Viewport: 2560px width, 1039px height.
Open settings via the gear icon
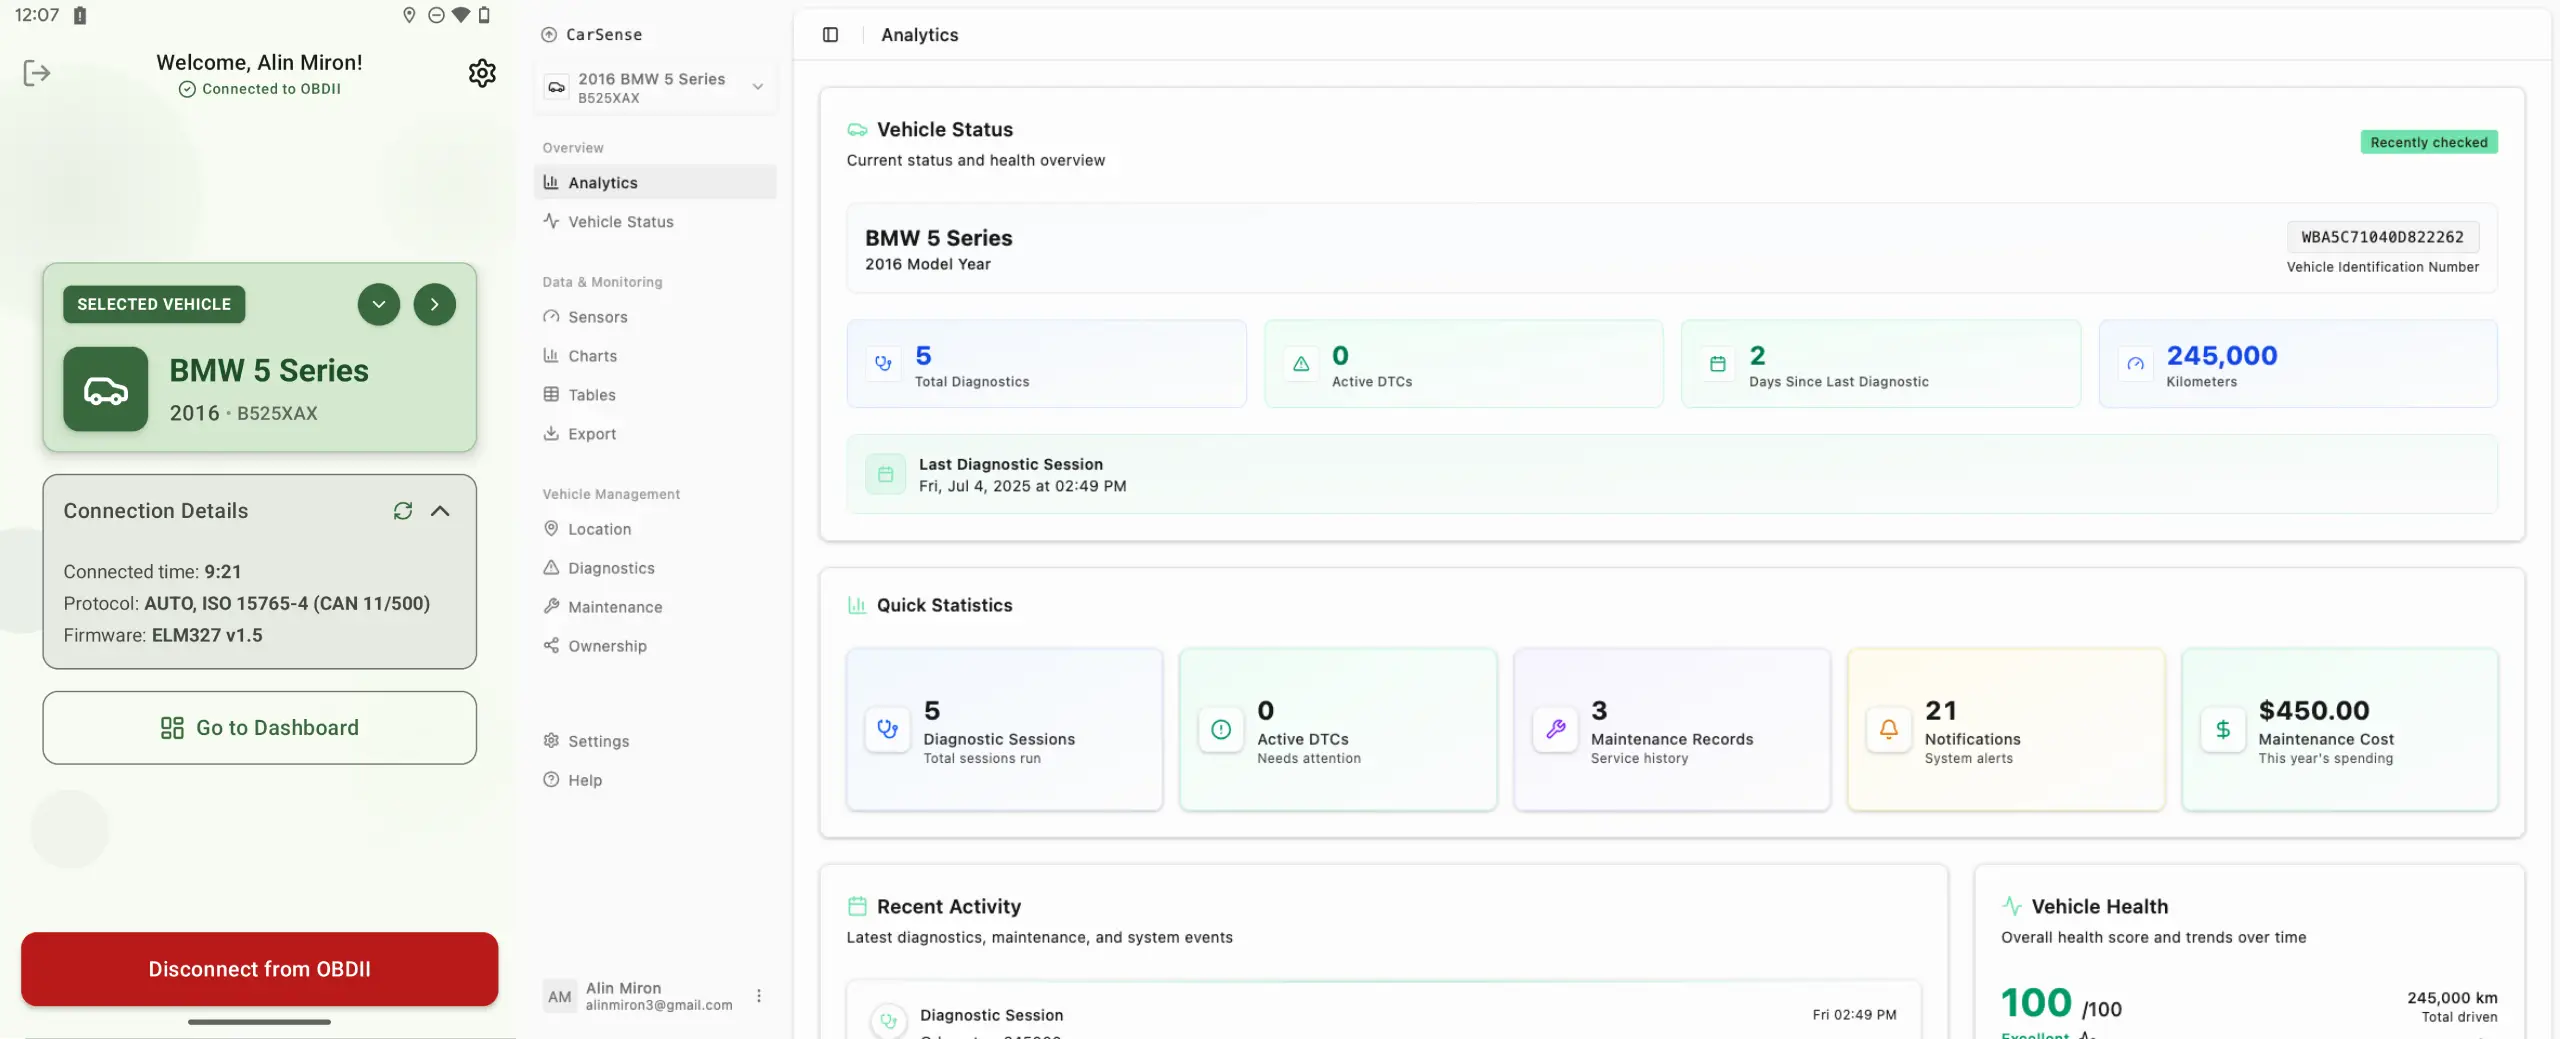[482, 73]
